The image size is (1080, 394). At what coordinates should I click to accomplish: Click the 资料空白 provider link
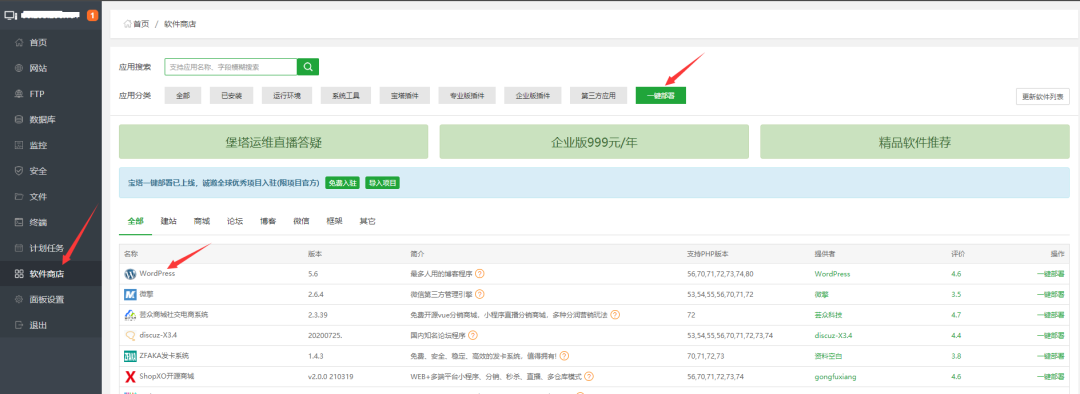click(x=828, y=356)
